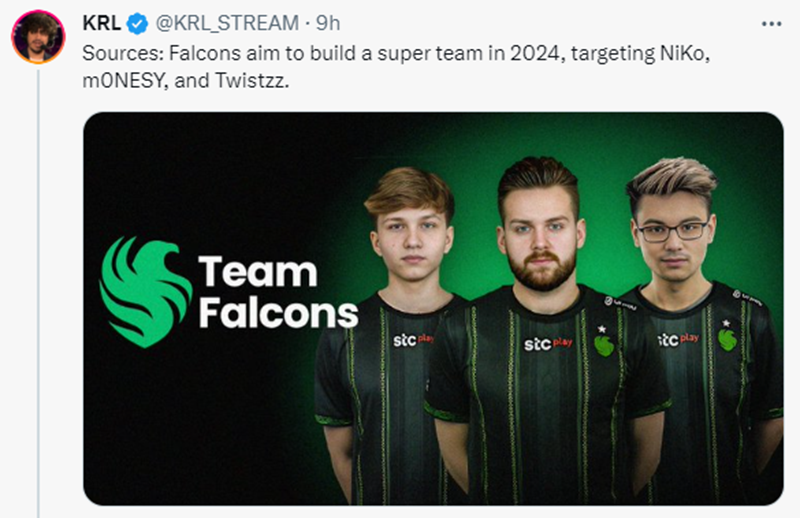Open the three-dot more options menu
800x518 pixels.
click(772, 23)
